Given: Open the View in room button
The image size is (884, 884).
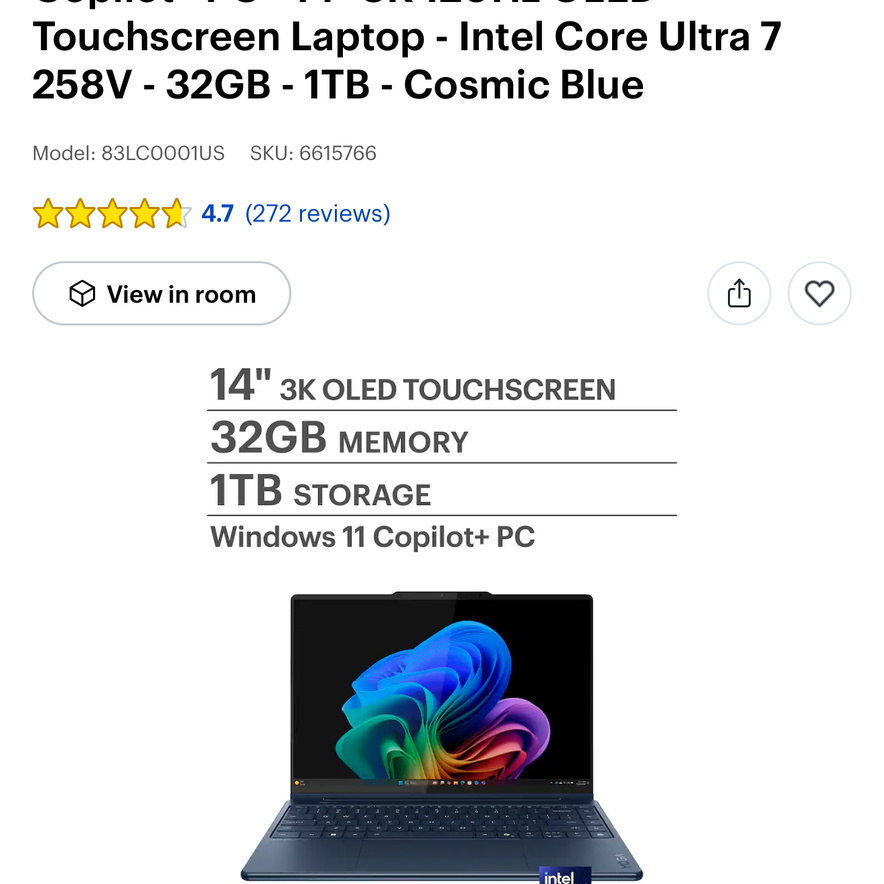Looking at the screenshot, I should 161,293.
